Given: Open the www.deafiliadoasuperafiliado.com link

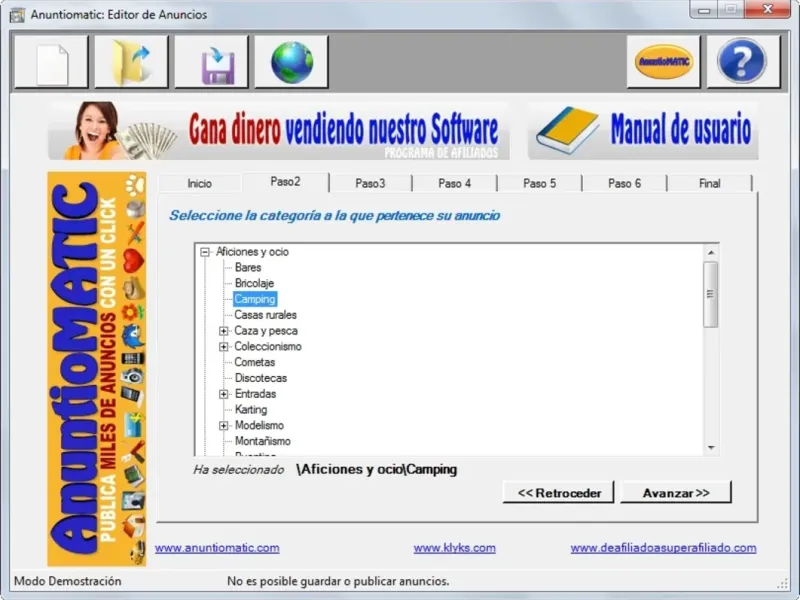Looking at the screenshot, I should pos(663,548).
